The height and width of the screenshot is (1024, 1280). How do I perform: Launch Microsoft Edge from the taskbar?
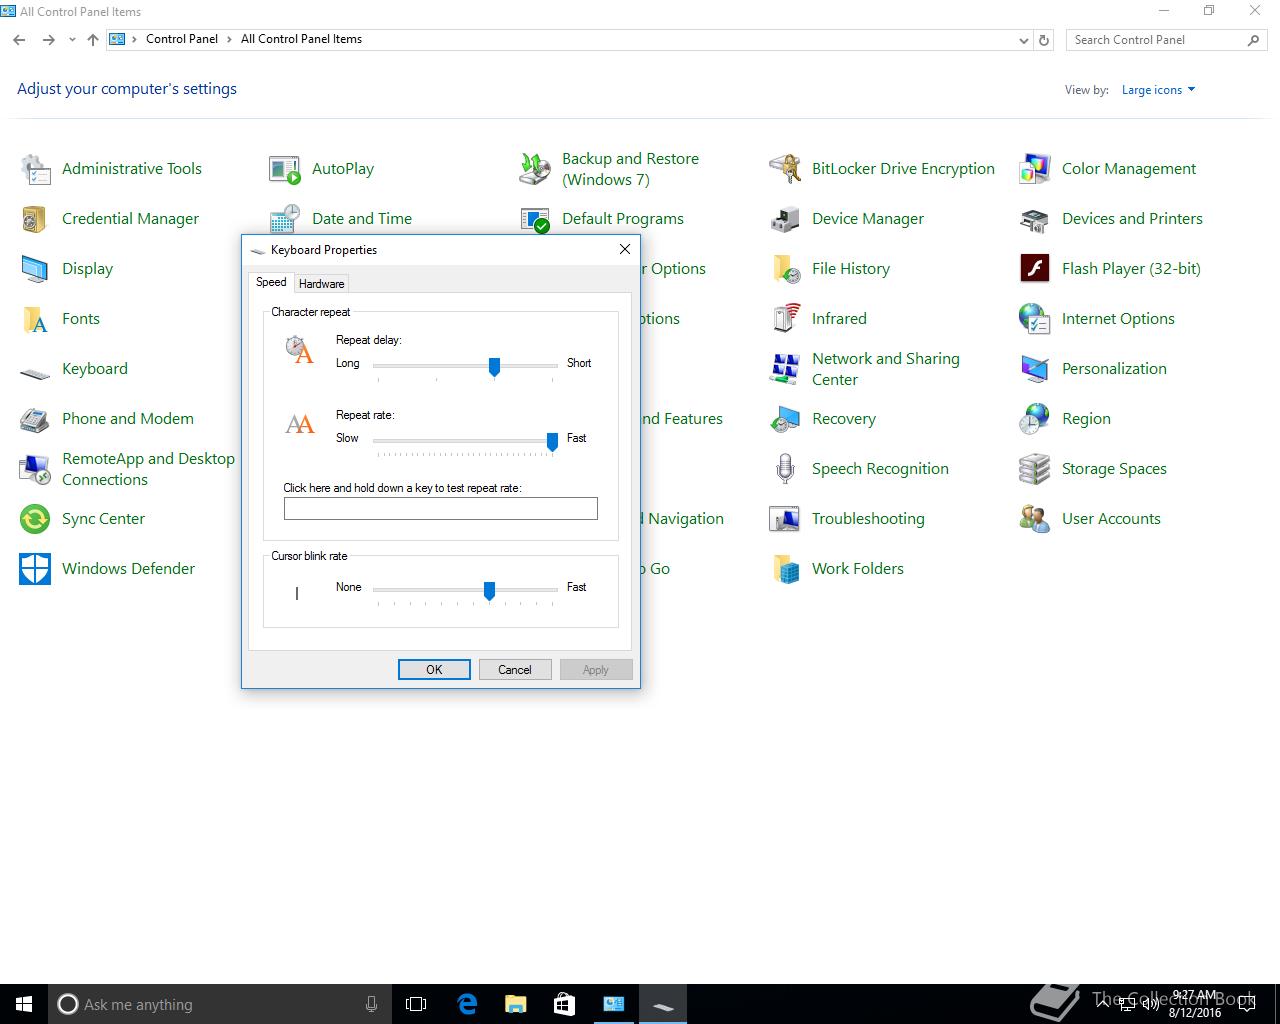pos(466,1004)
